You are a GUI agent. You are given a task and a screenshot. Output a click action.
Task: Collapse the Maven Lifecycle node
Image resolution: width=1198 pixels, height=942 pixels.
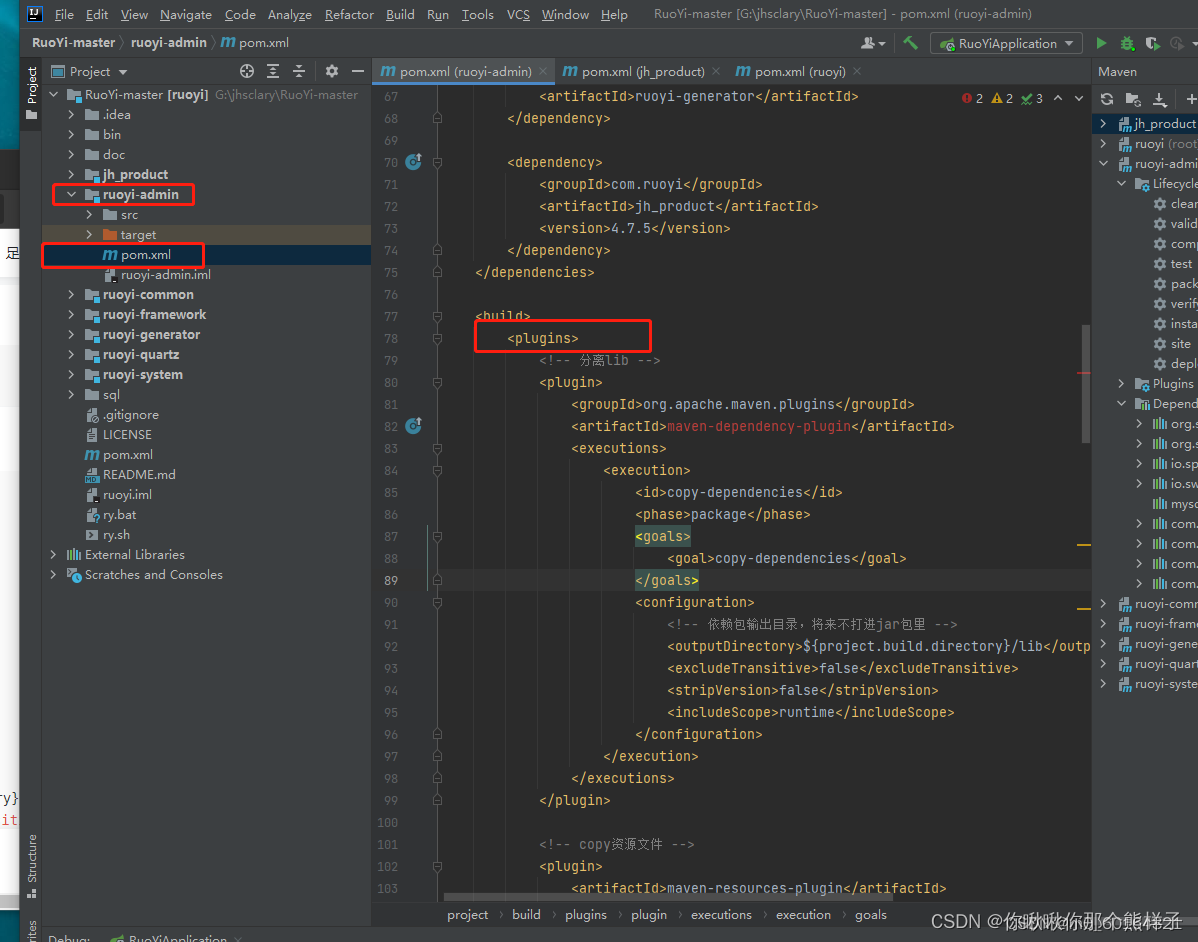[1121, 183]
